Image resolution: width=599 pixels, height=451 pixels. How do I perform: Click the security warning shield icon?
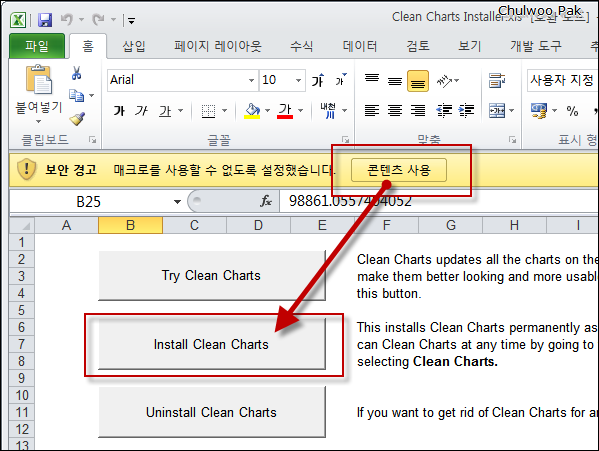coord(26,169)
